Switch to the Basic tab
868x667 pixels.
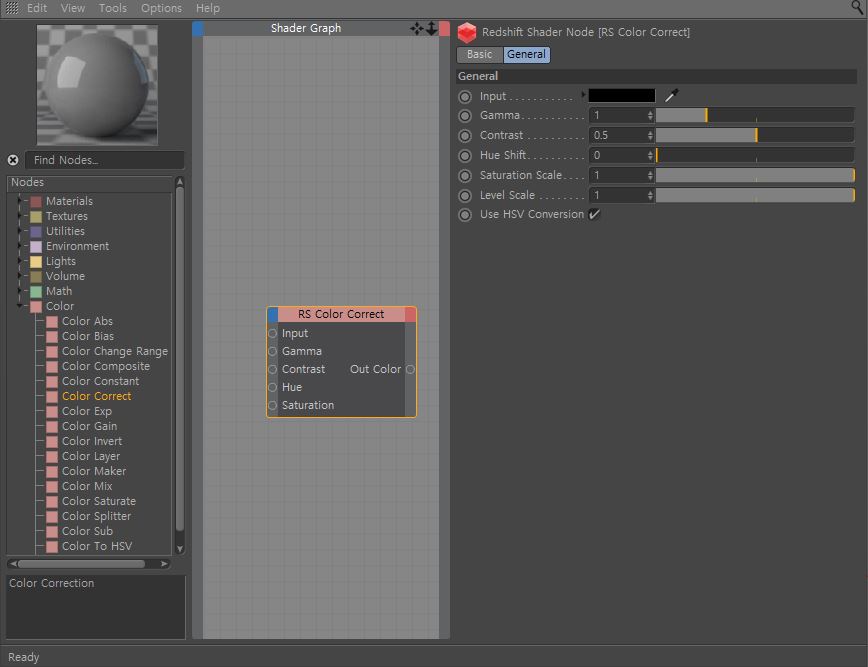(x=479, y=54)
